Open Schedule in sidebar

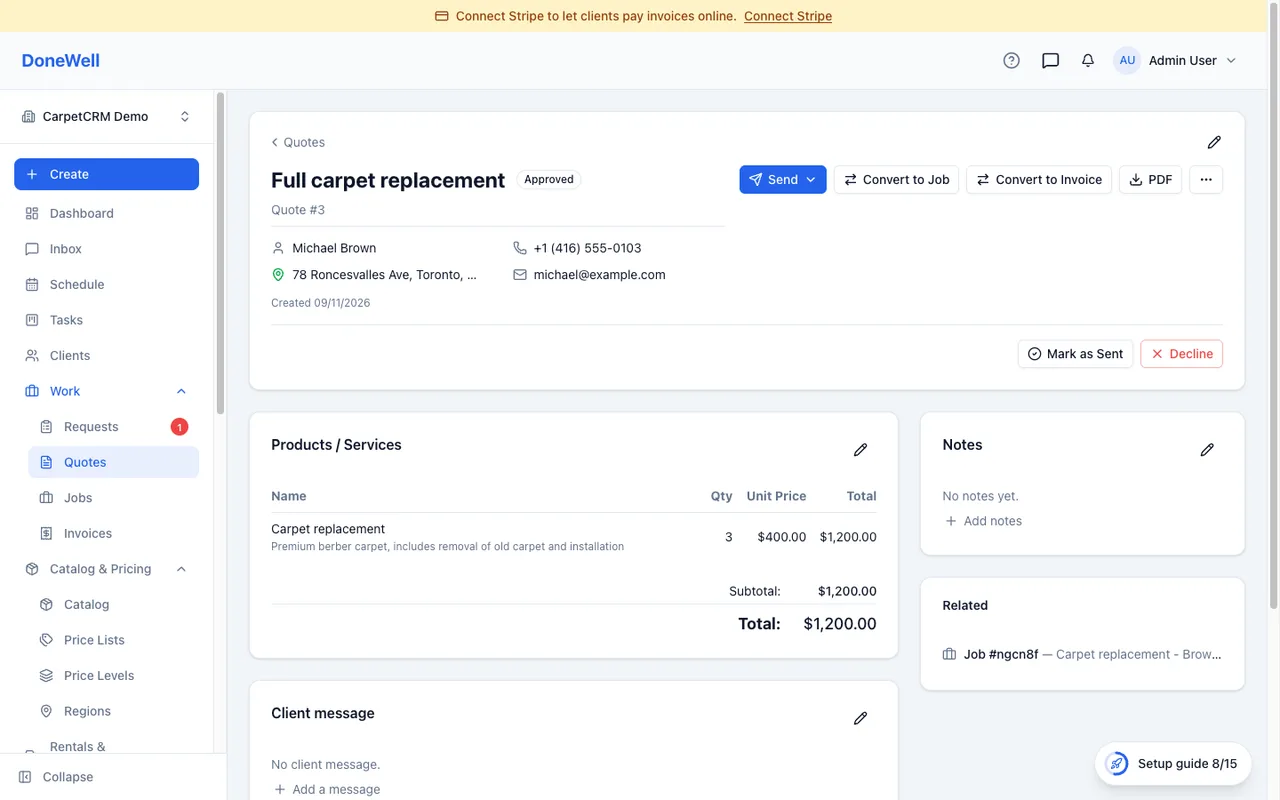(106, 285)
